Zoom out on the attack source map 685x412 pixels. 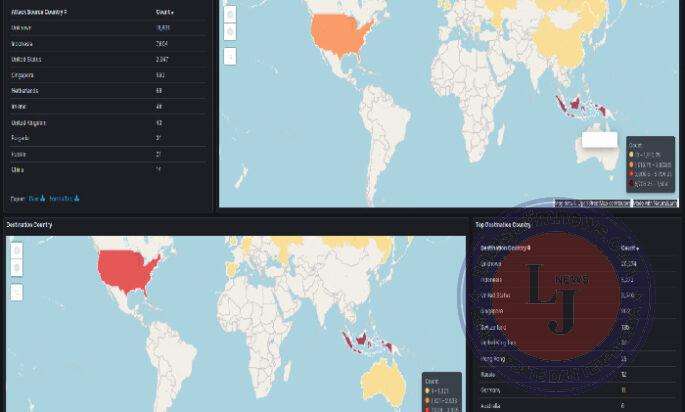[x=230, y=32]
